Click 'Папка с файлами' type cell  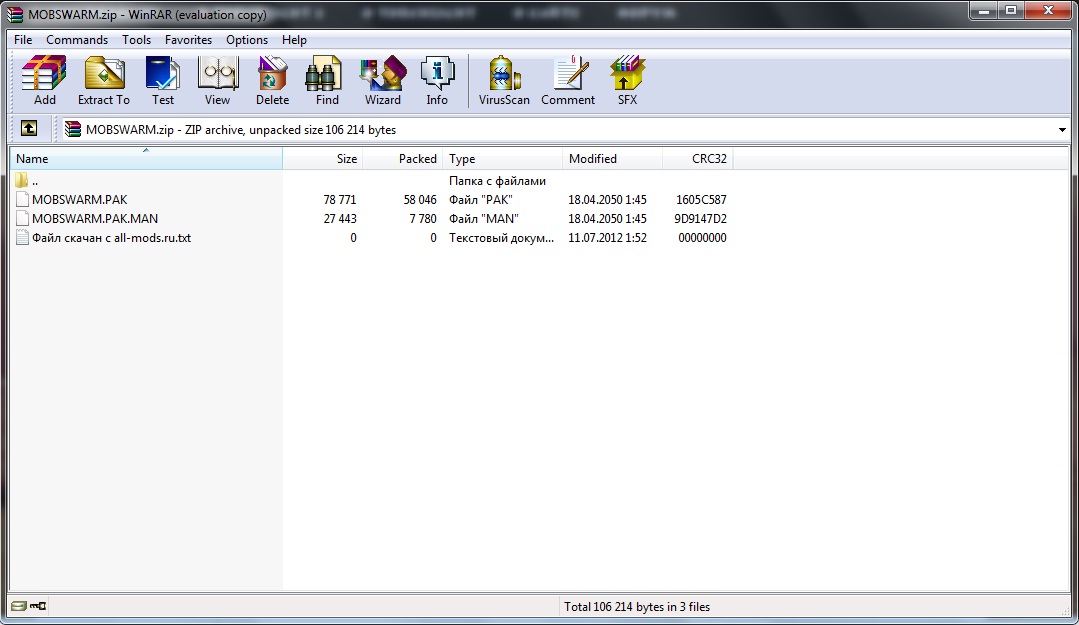498,181
